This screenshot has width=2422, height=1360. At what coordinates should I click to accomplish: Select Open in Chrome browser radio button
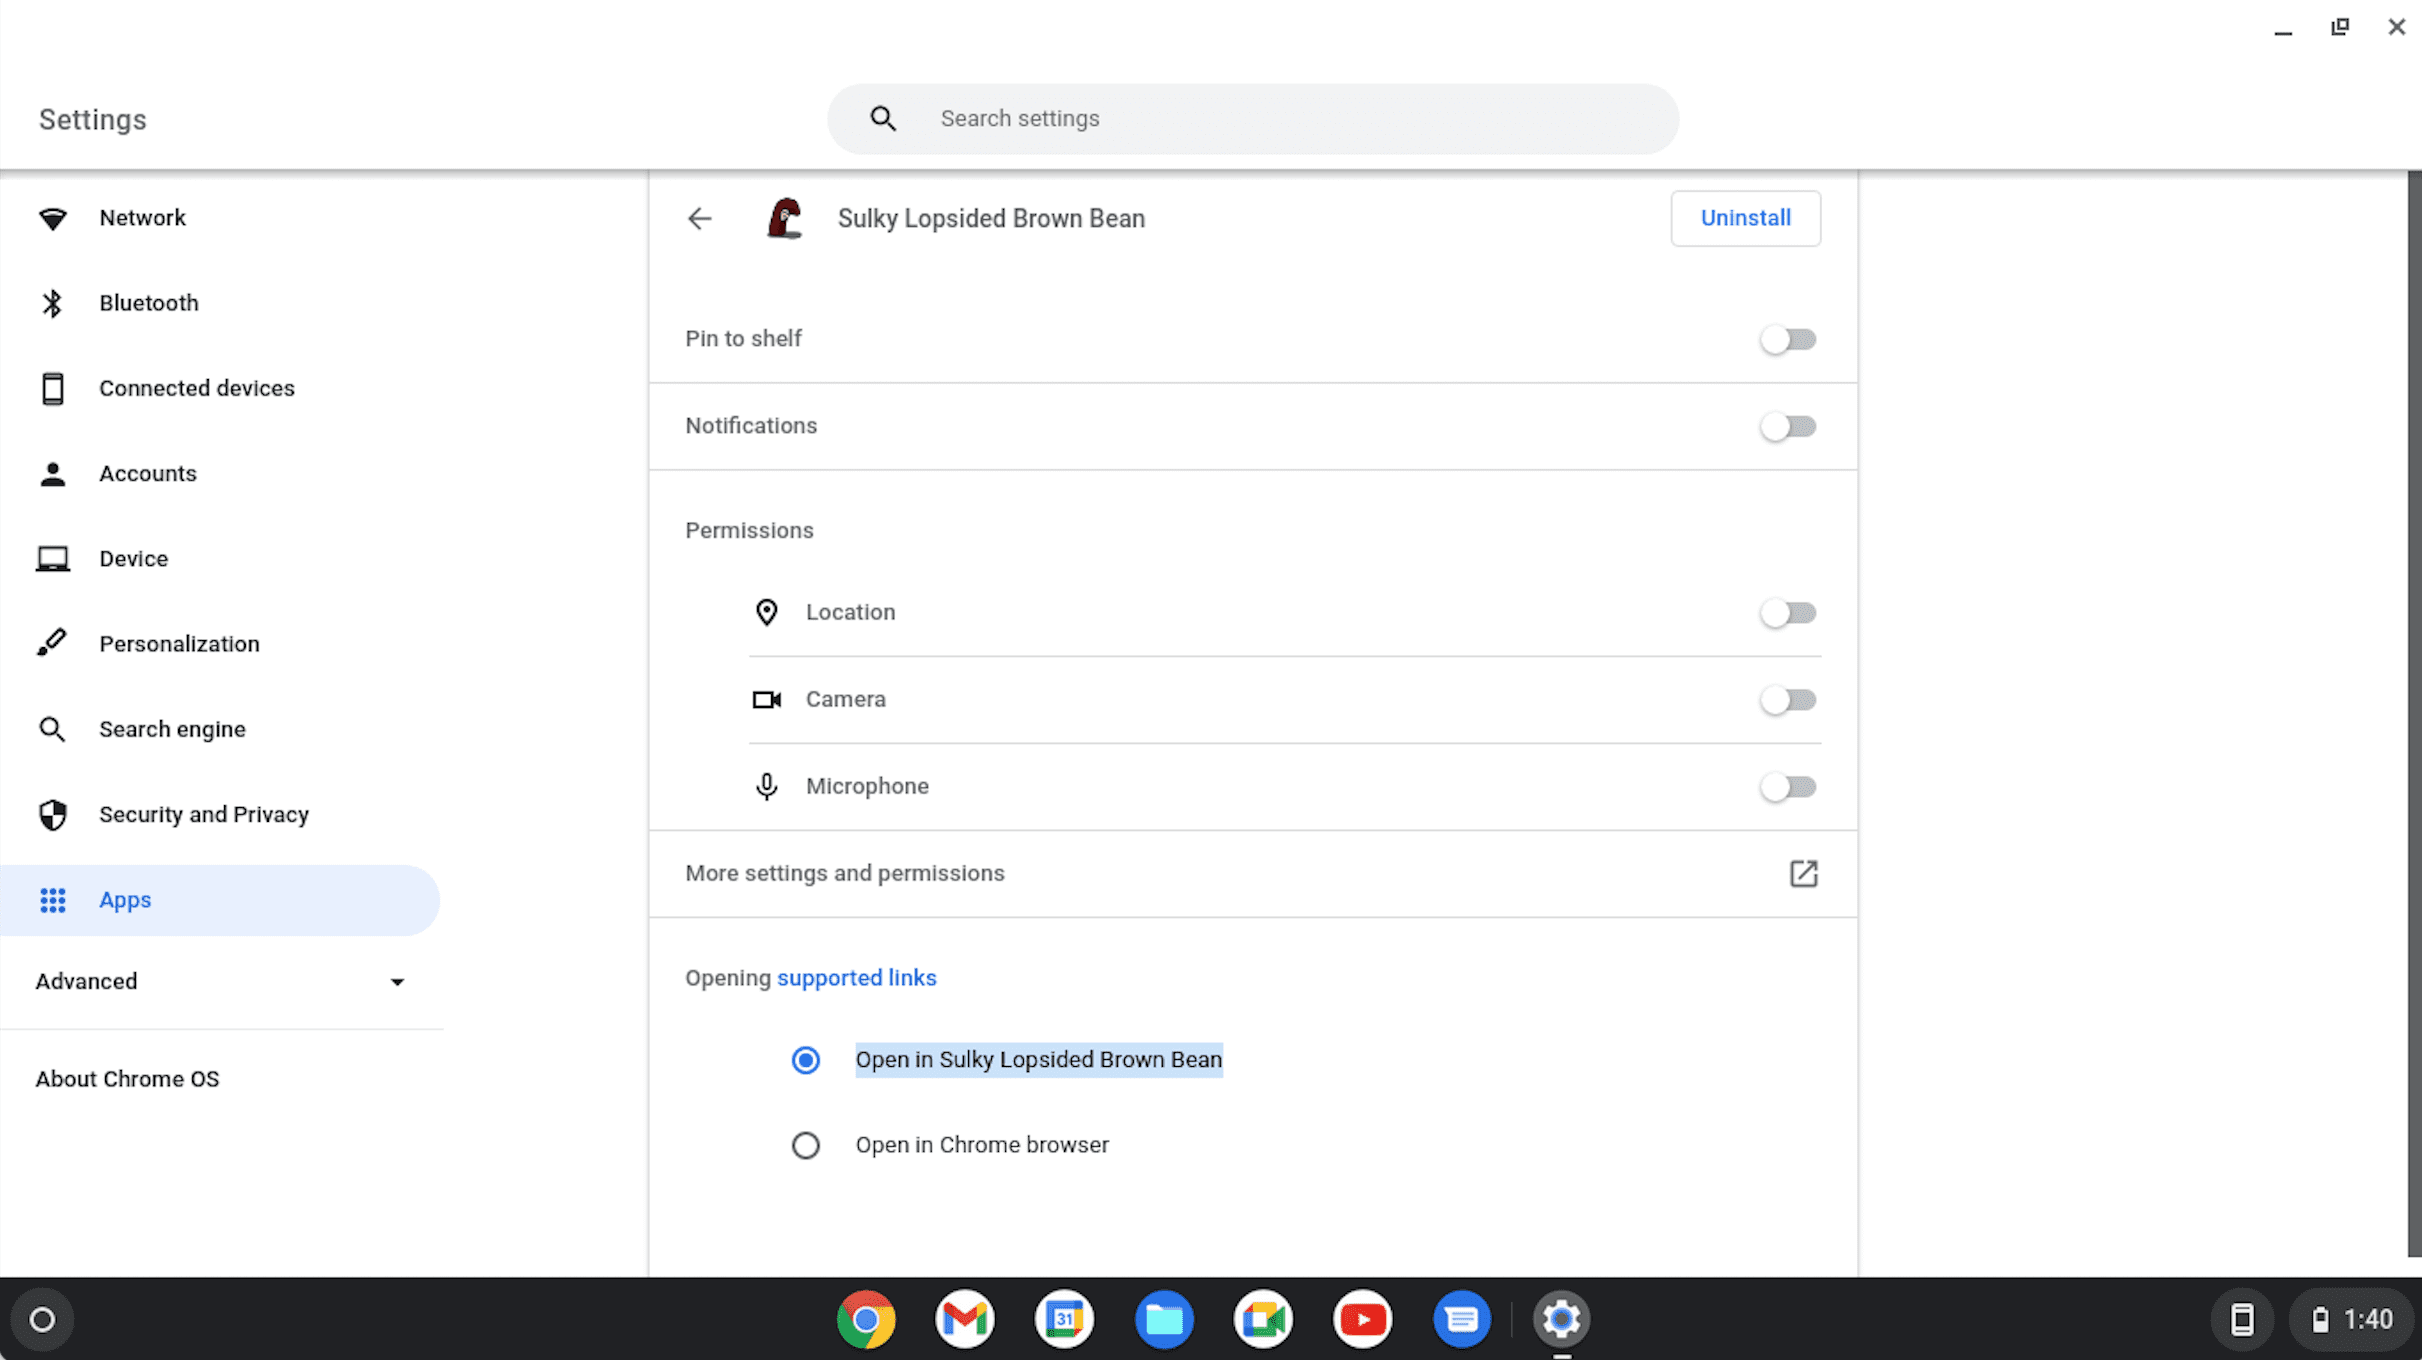point(805,1144)
